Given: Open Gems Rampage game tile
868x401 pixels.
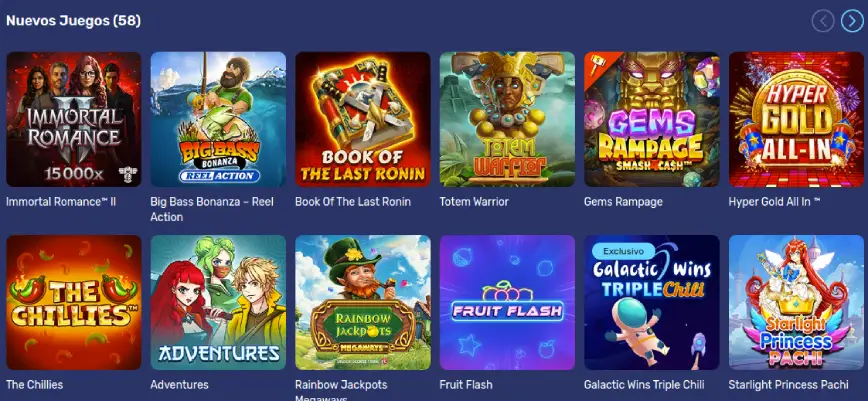Looking at the screenshot, I should pos(652,119).
